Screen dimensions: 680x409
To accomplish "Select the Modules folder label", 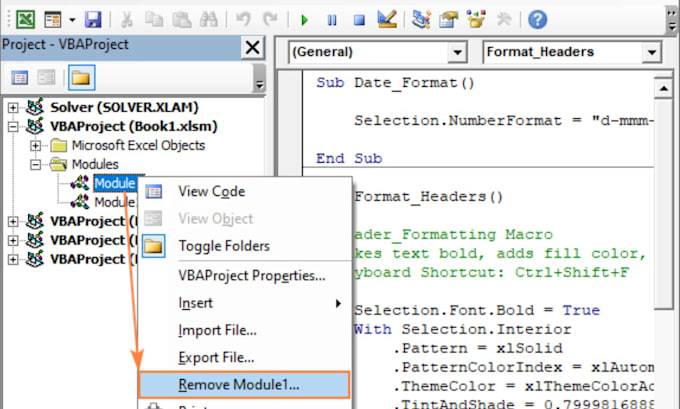I will click(95, 164).
